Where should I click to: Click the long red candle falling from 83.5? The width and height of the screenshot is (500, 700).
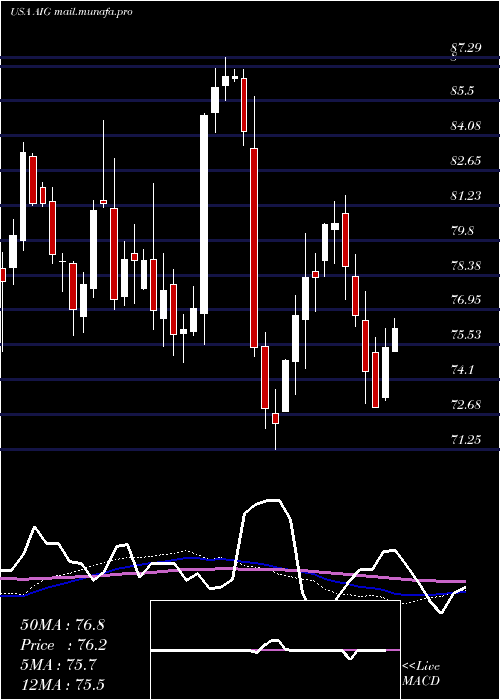click(x=254, y=248)
